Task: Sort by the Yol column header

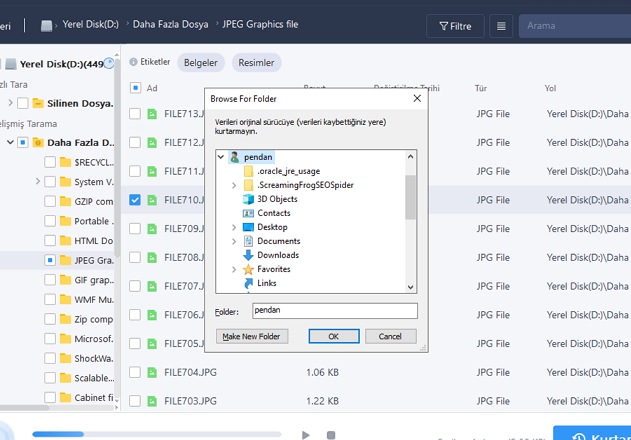Action: coord(551,88)
